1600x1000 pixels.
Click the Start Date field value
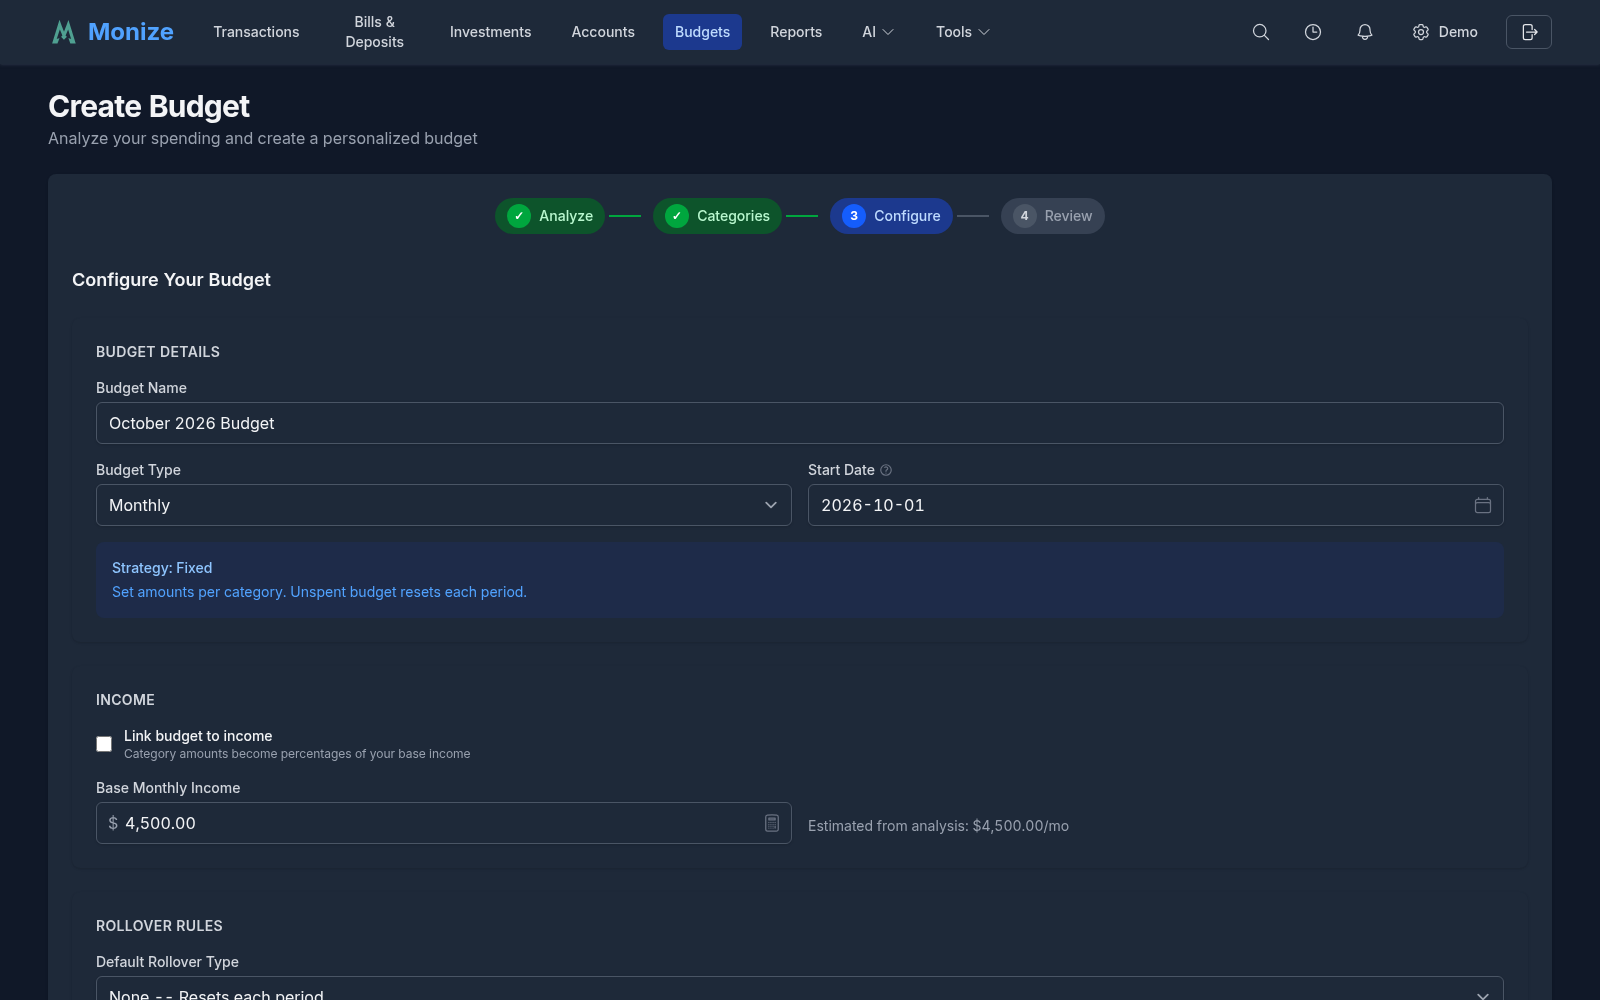[873, 505]
